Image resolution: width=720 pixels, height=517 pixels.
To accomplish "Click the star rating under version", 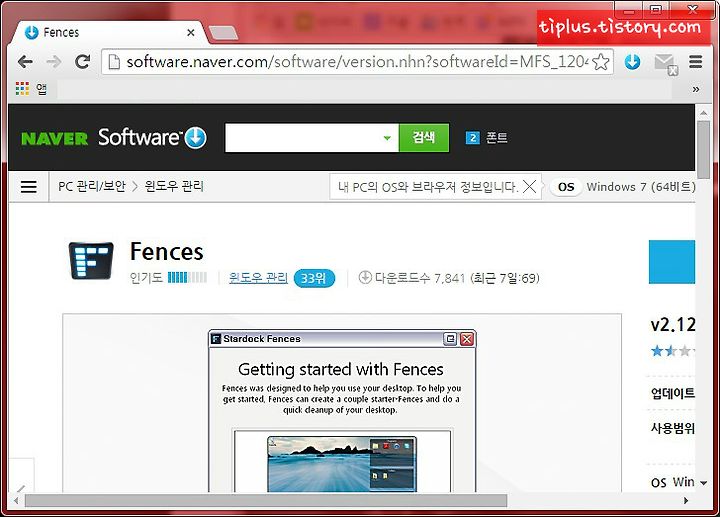I will (x=673, y=351).
